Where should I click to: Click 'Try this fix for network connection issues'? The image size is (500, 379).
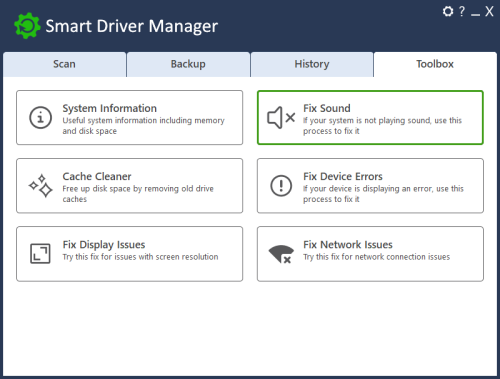376,257
